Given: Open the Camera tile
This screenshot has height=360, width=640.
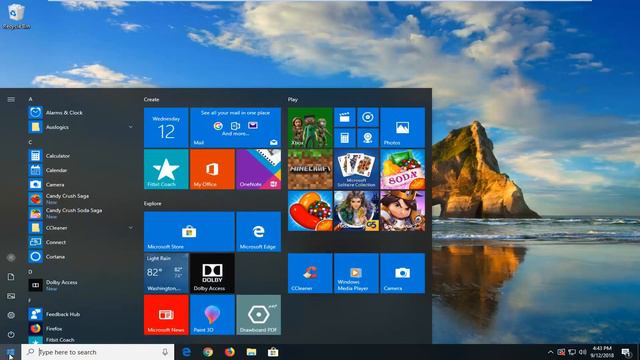Looking at the screenshot, I should (402, 273).
